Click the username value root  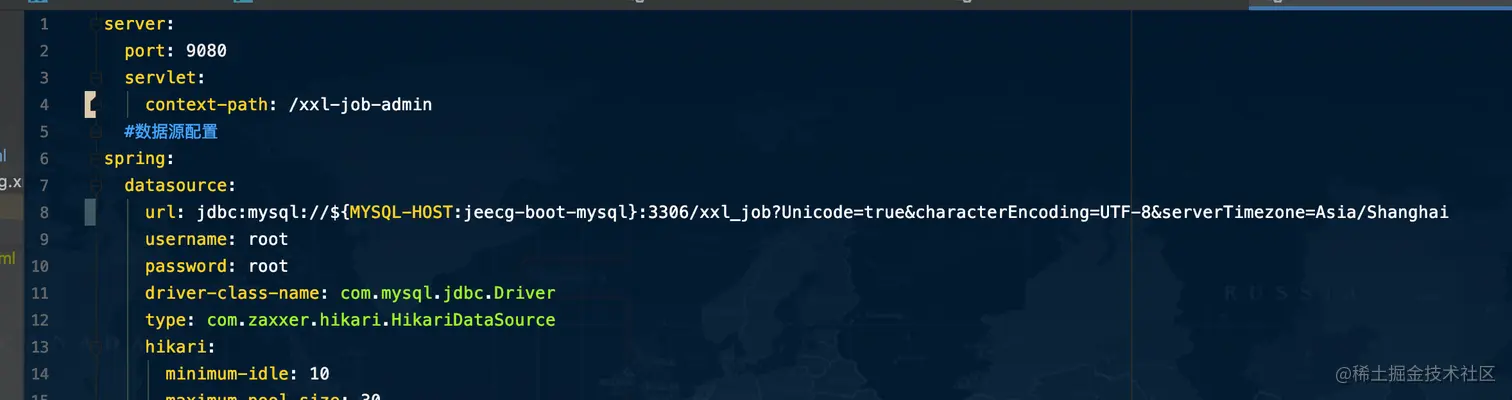click(x=268, y=239)
